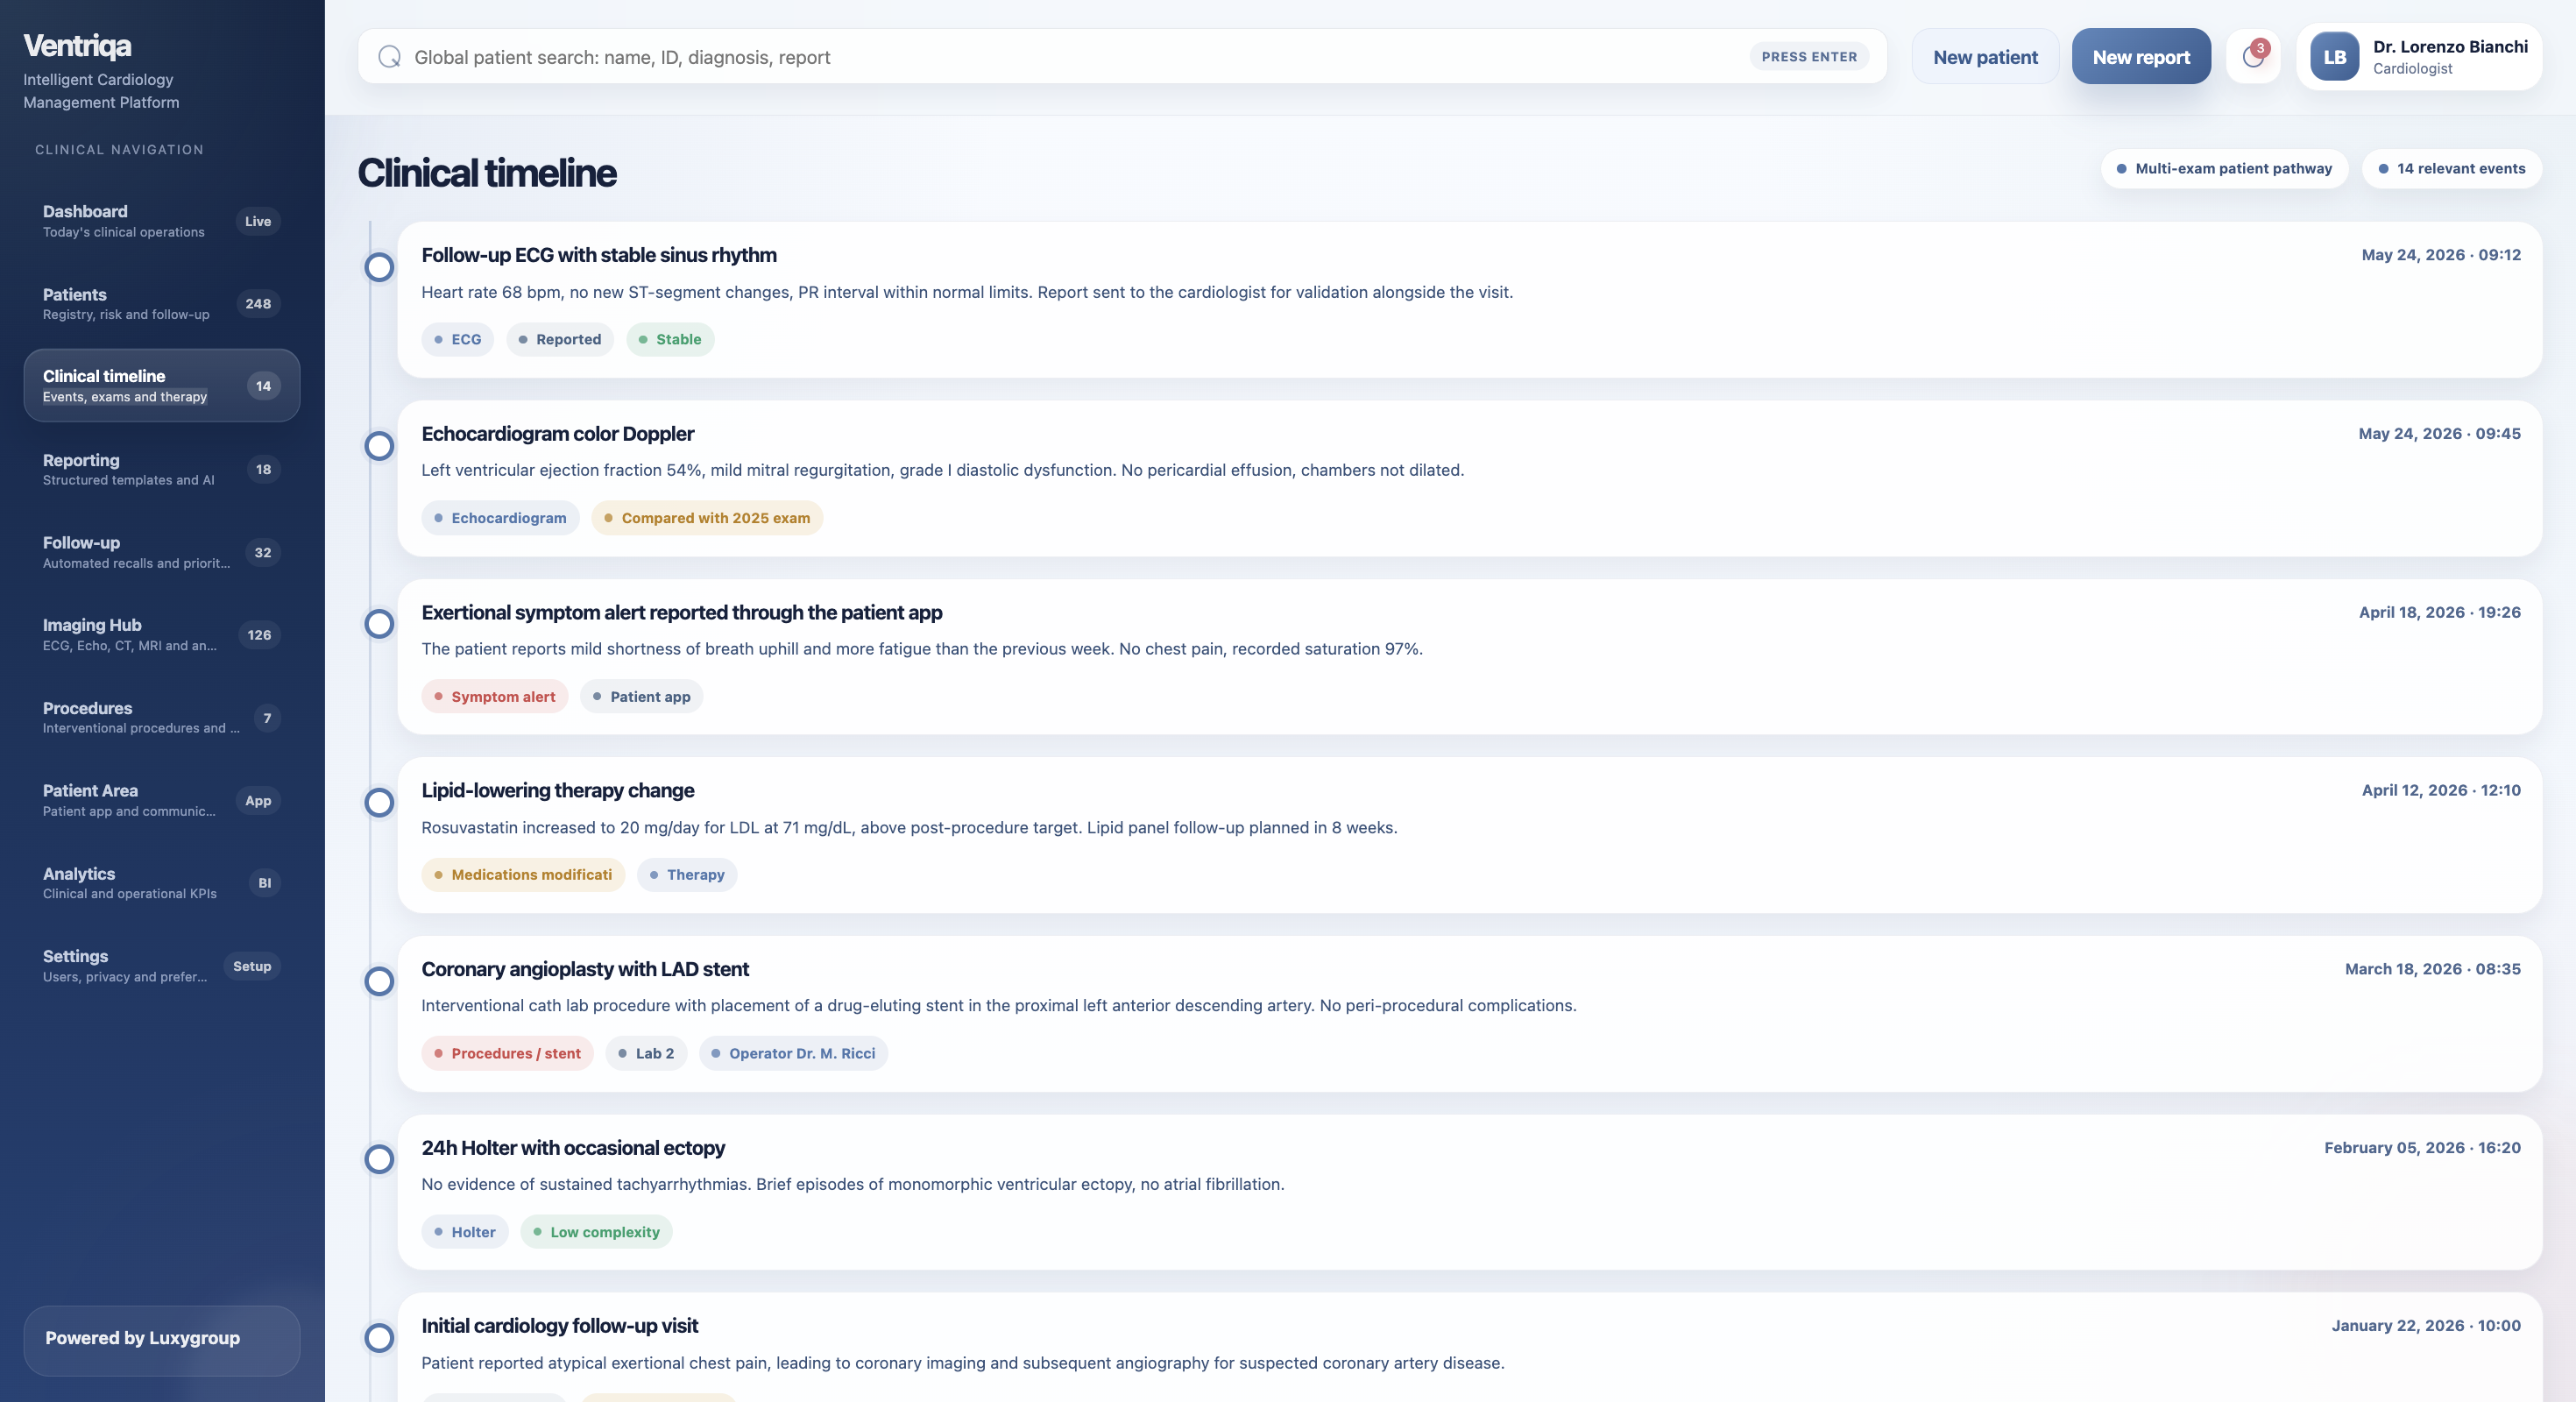Screen dimensions: 2576x1402
Task: Click the Therapy tag
Action: tap(687, 875)
